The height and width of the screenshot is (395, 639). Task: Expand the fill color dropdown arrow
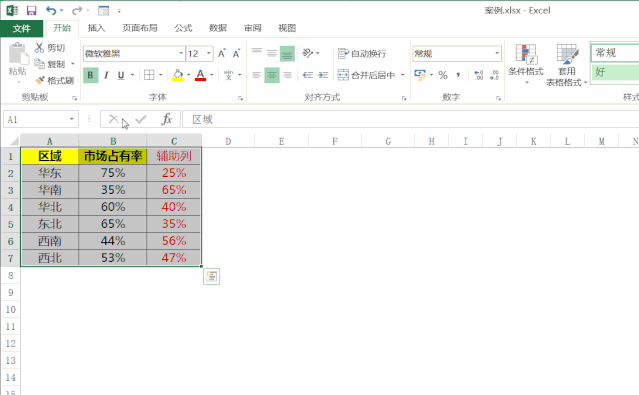click(188, 75)
